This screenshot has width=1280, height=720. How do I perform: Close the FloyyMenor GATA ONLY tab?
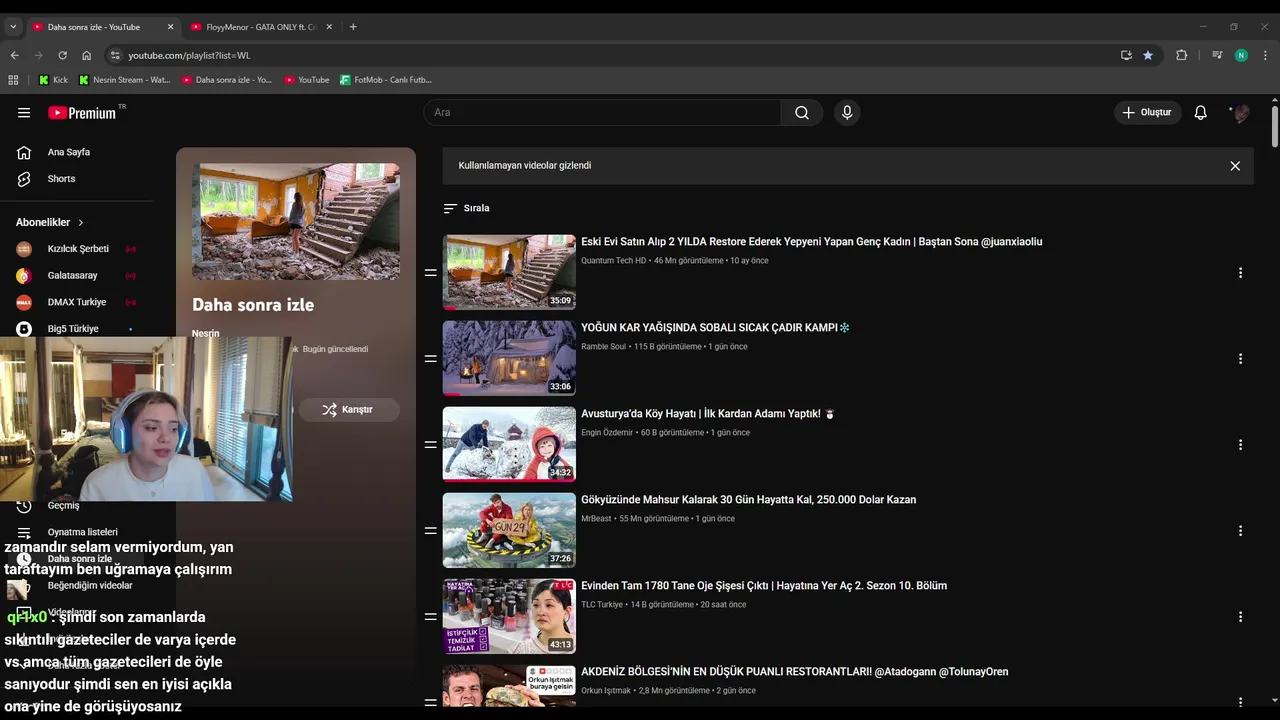329,27
